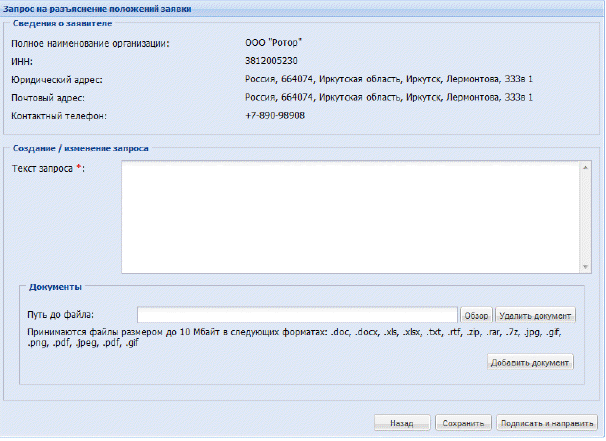606x441 pixels.
Task: Click the Путь до файла input field
Action: point(297,315)
